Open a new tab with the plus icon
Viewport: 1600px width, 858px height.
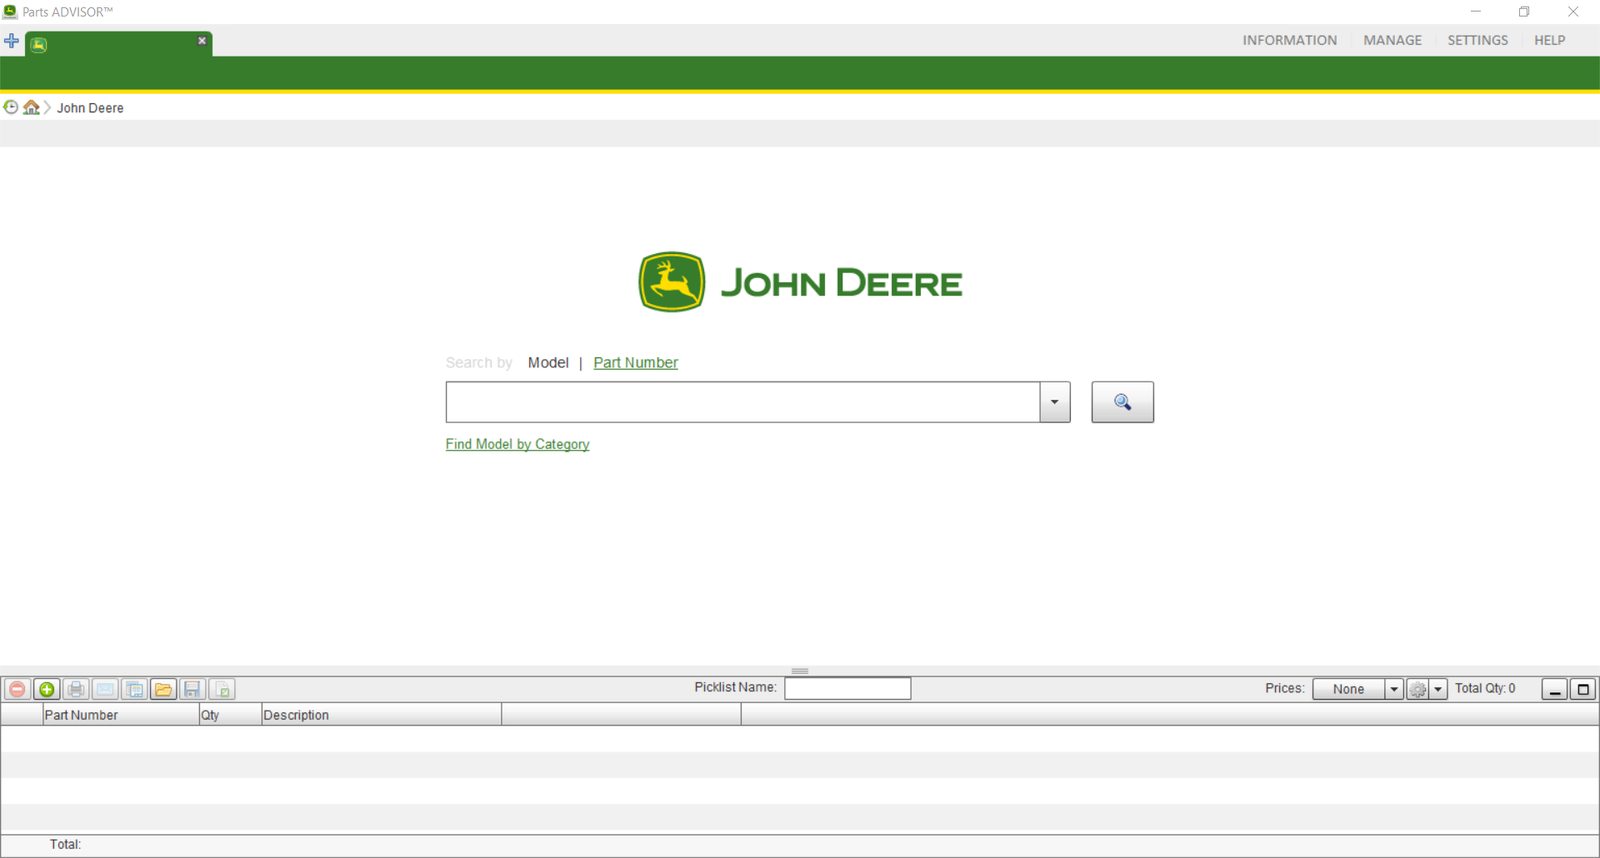(11, 41)
